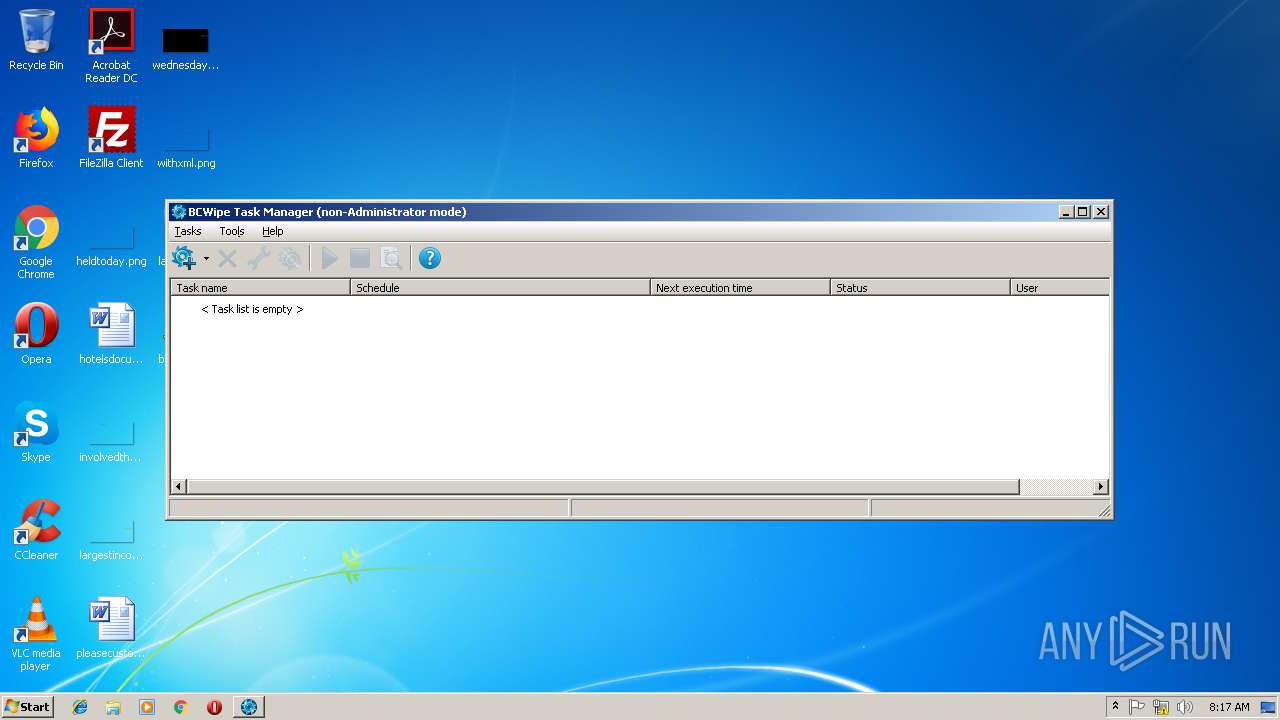Click the 8:17 AM system clock

1229,707
